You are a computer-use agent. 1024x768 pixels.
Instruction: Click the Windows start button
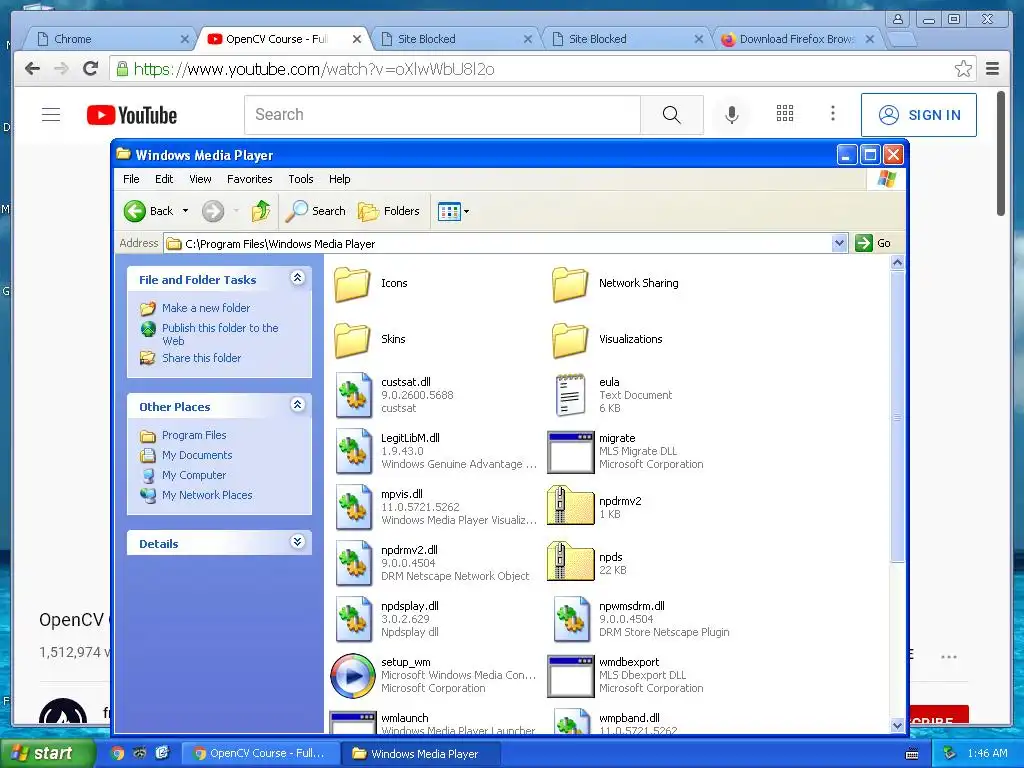coord(46,754)
